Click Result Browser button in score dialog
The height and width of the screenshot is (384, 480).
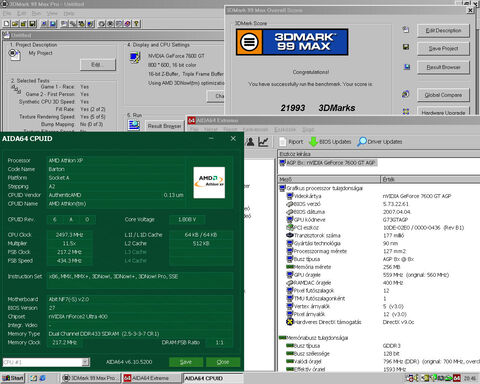443,67
